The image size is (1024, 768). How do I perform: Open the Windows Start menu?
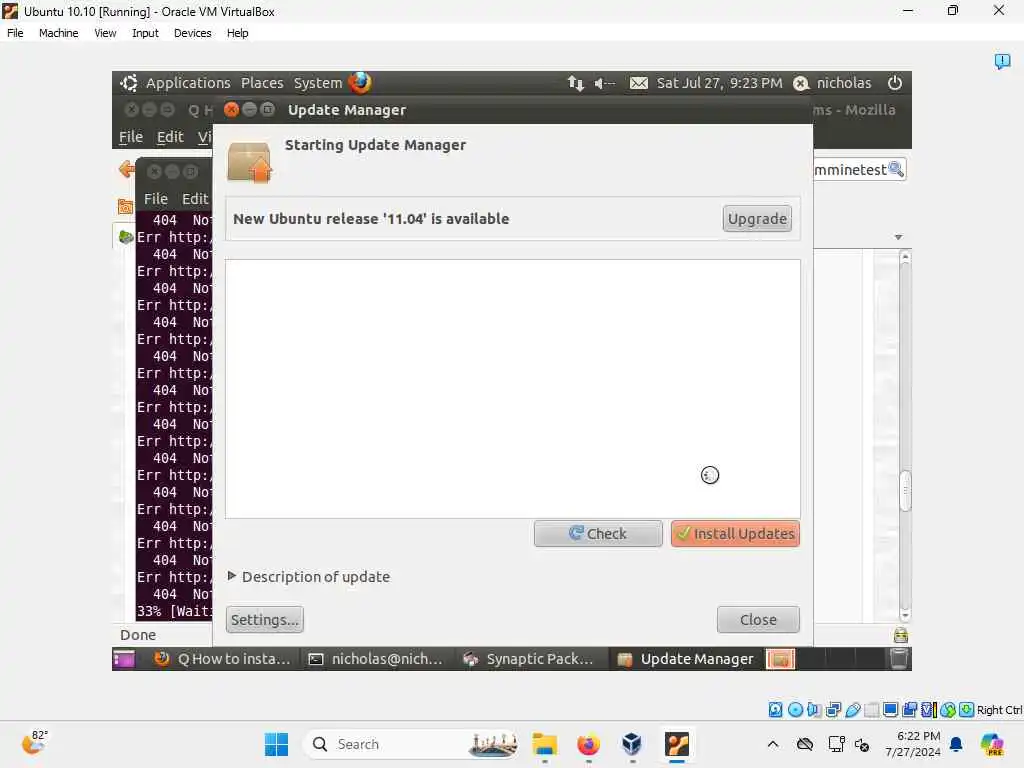pos(276,744)
